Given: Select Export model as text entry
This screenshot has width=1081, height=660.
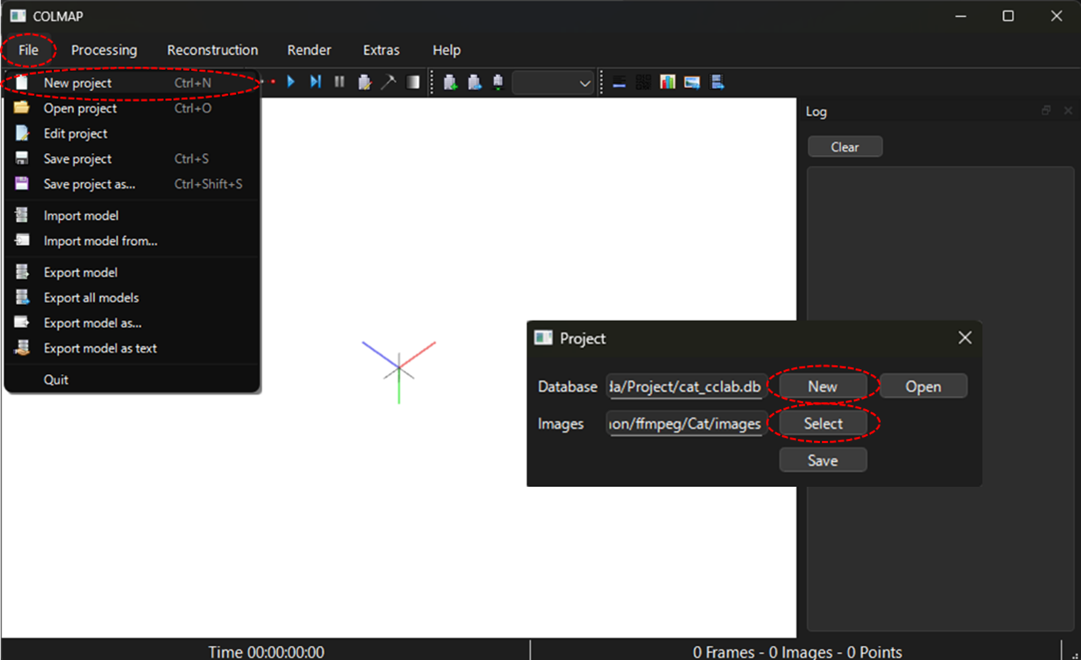Looking at the screenshot, I should 100,348.
